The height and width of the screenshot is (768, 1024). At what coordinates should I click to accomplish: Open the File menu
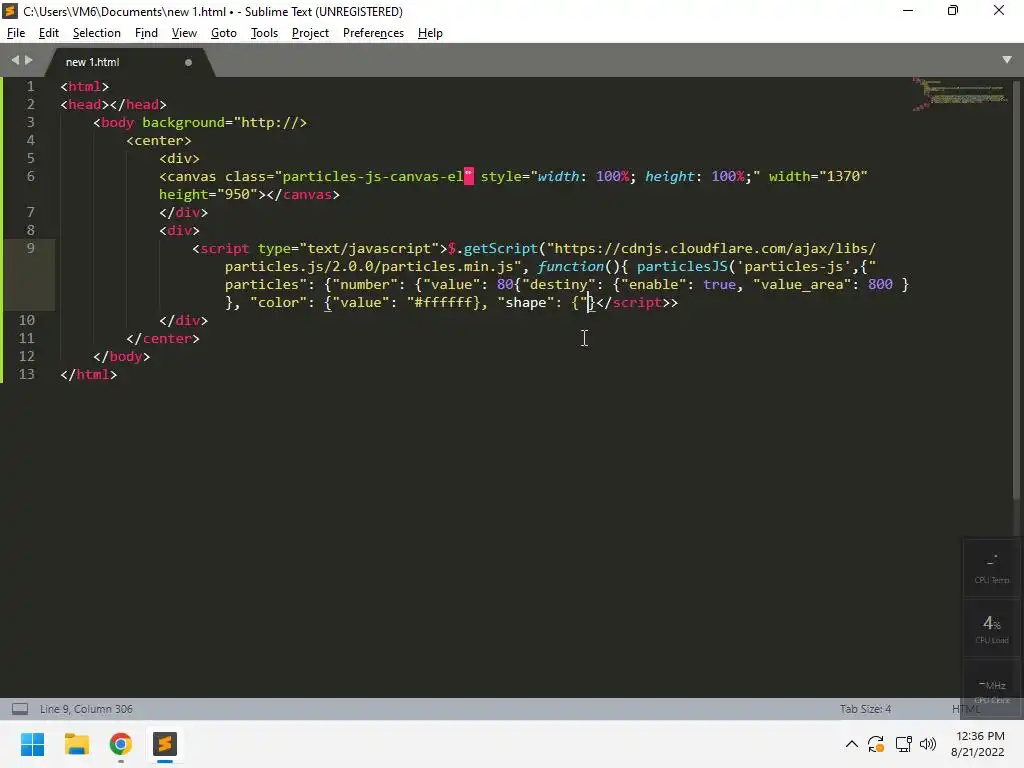coord(16,33)
